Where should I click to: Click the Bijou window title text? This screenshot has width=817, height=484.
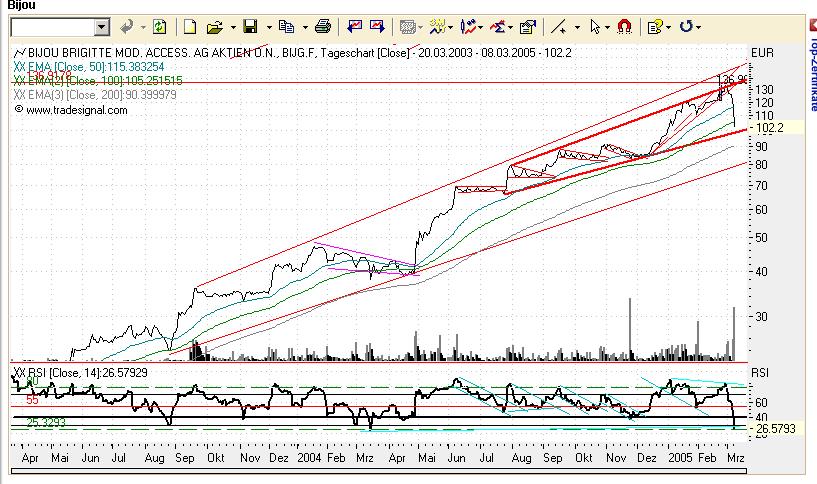22,5
